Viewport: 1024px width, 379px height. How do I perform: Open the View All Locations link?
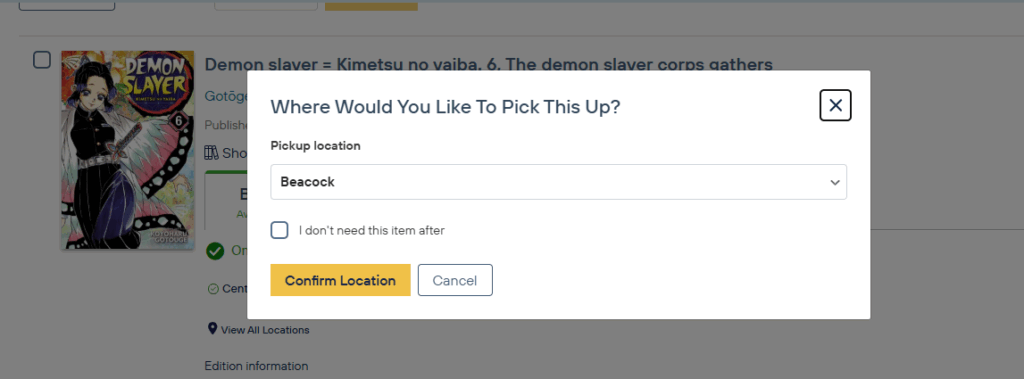point(265,330)
